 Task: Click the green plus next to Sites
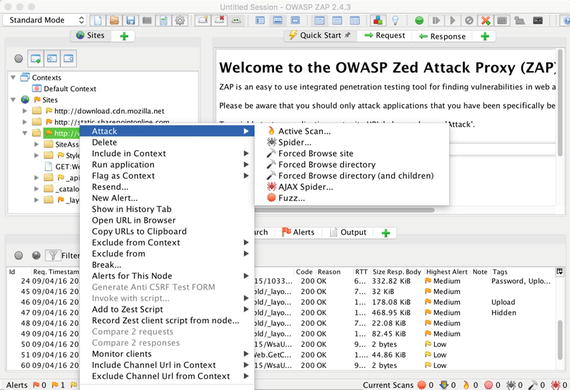pyautogui.click(x=124, y=36)
